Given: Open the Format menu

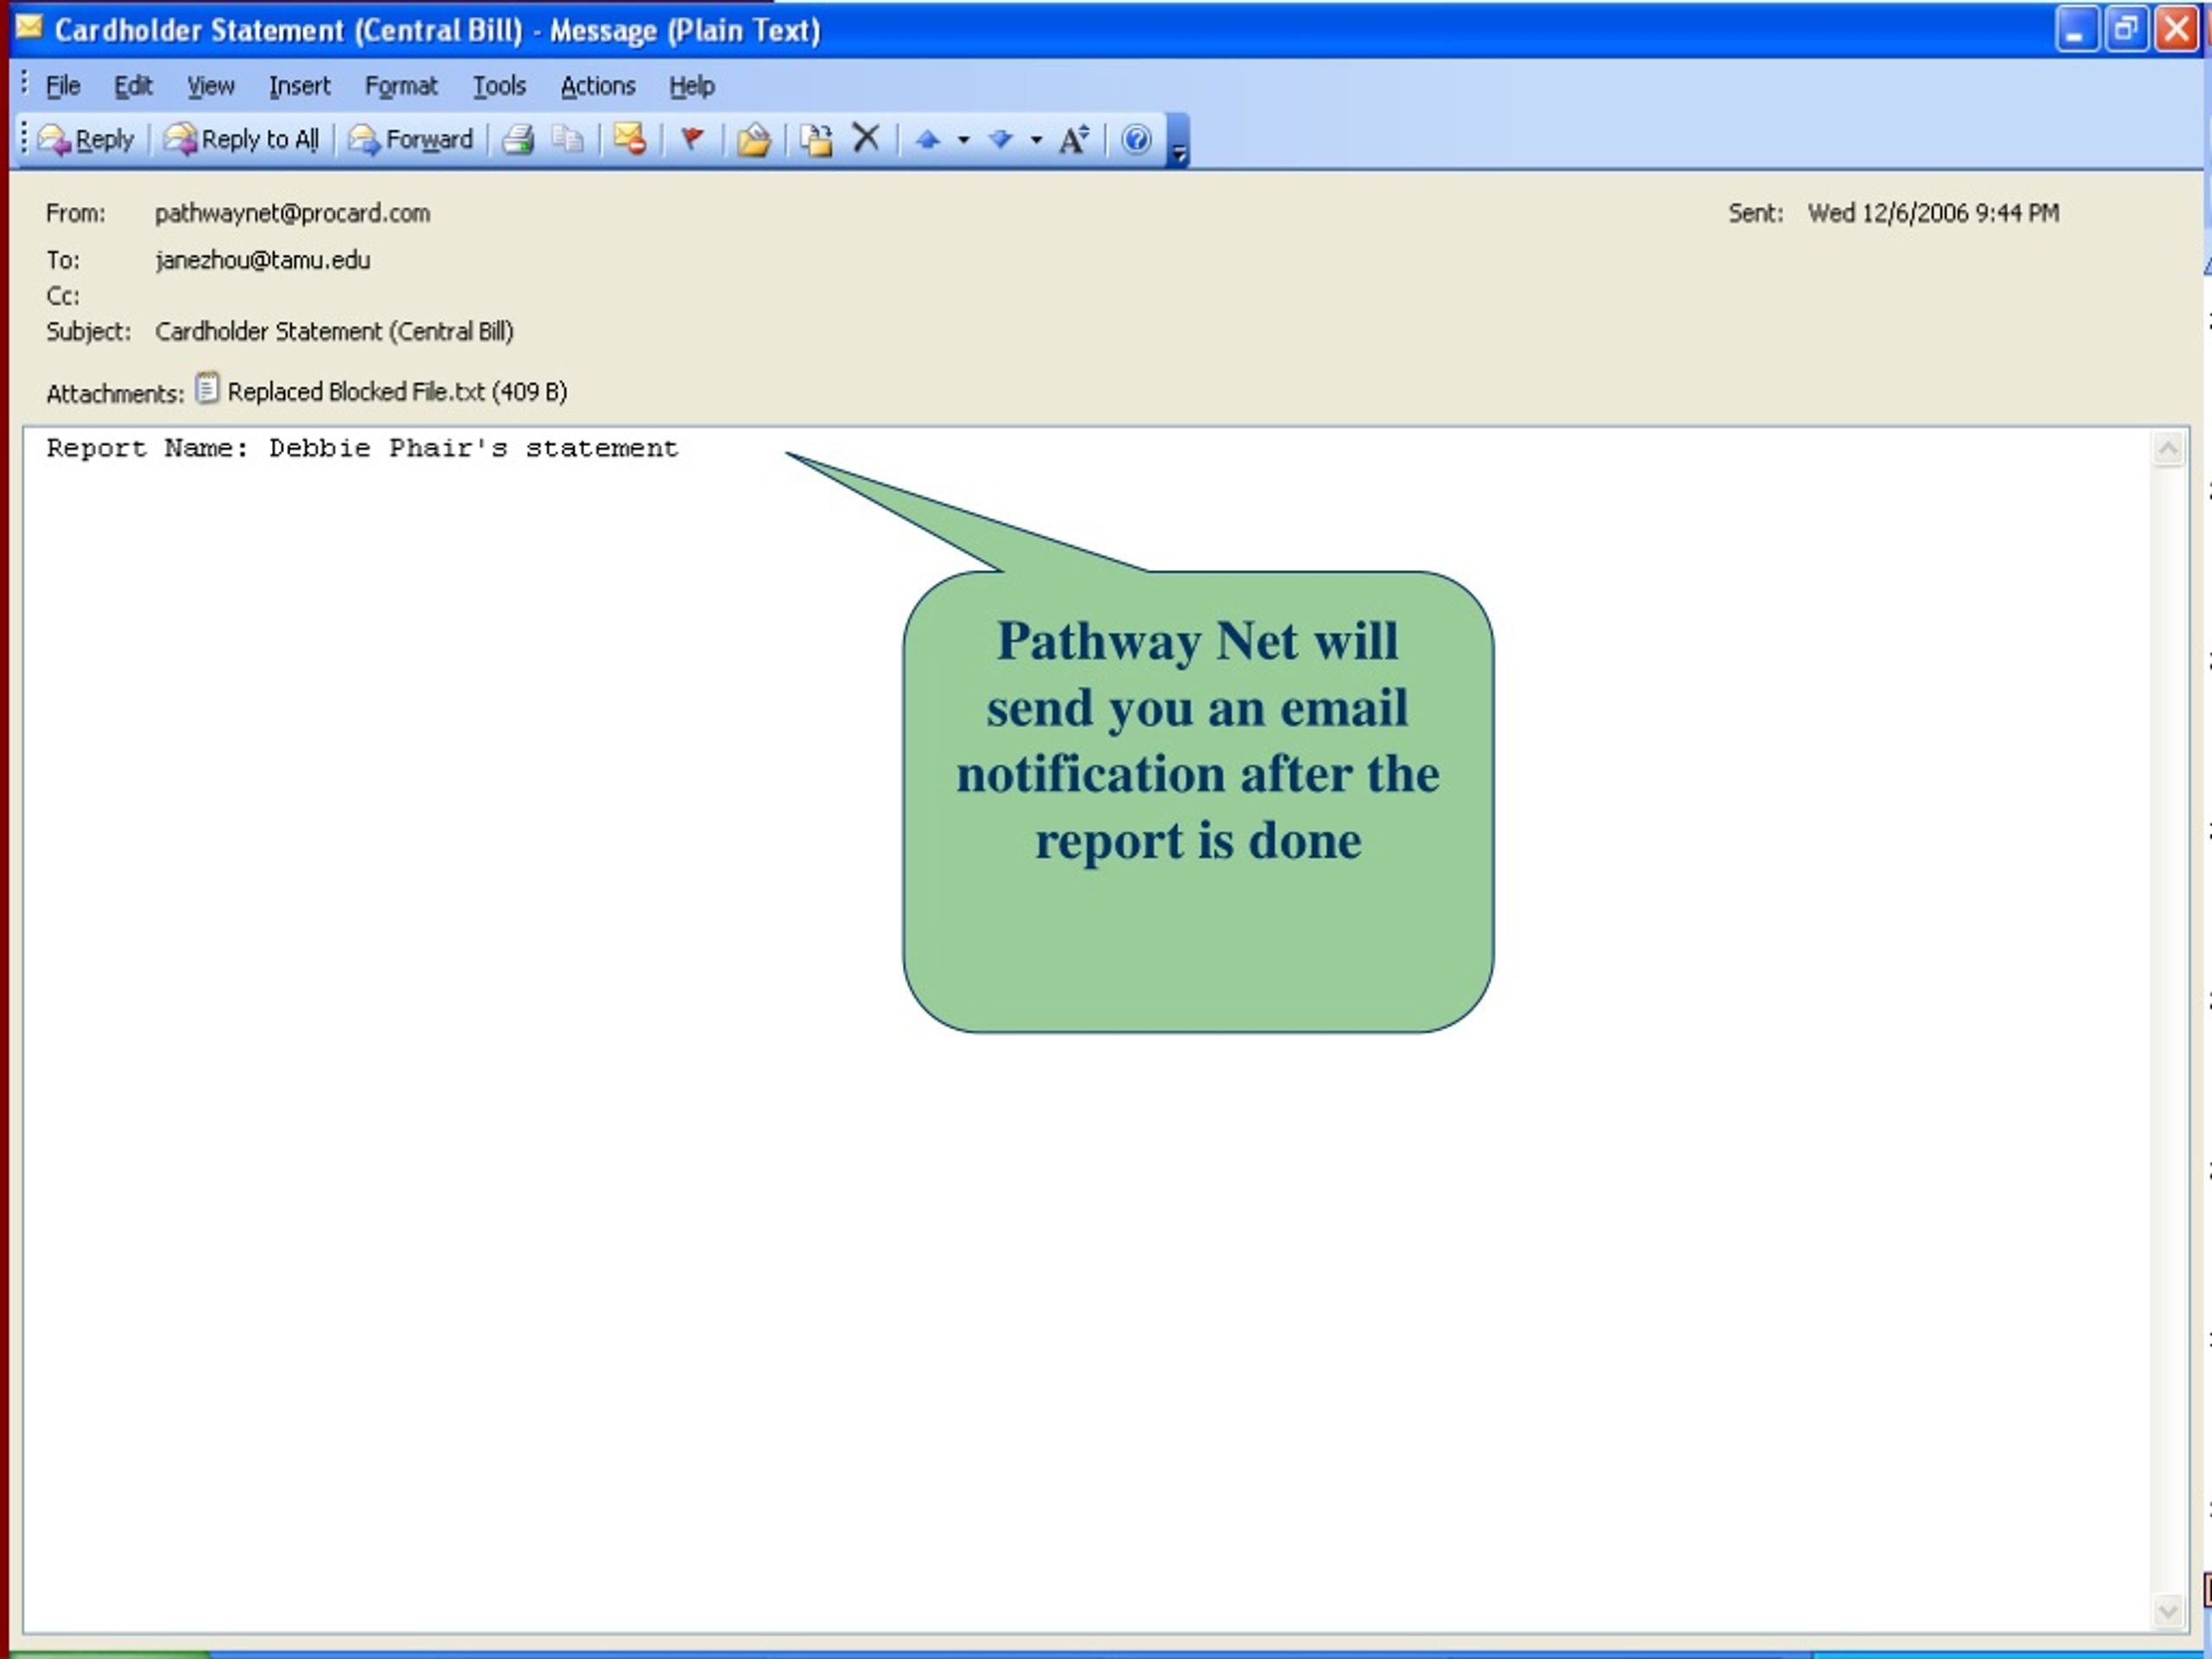Looking at the screenshot, I should tap(401, 86).
